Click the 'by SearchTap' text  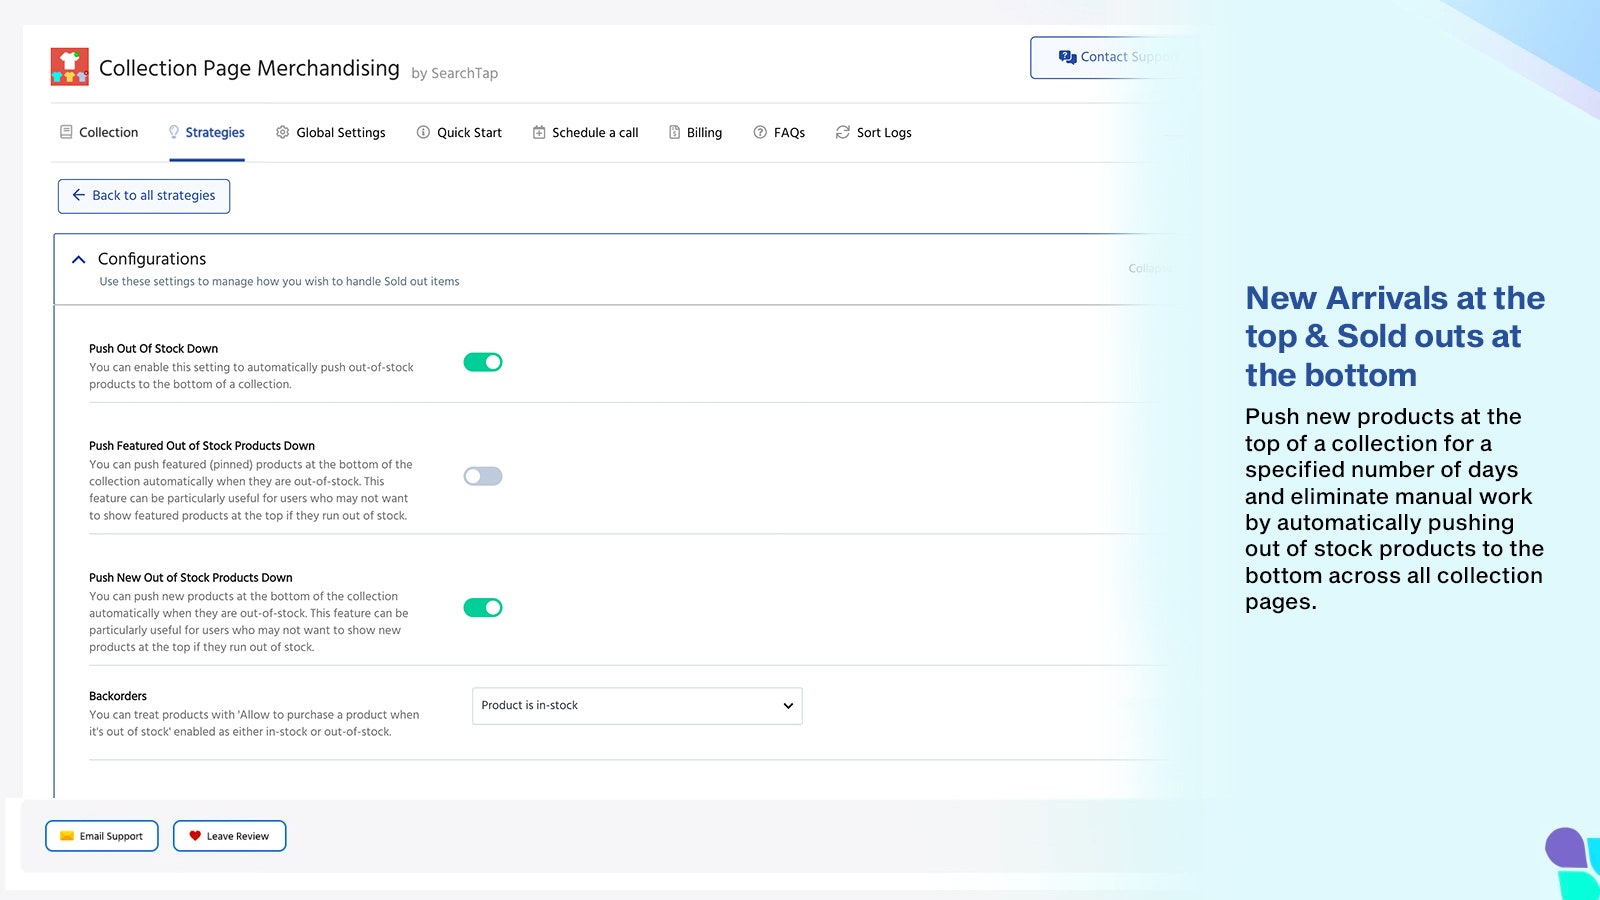coord(455,73)
